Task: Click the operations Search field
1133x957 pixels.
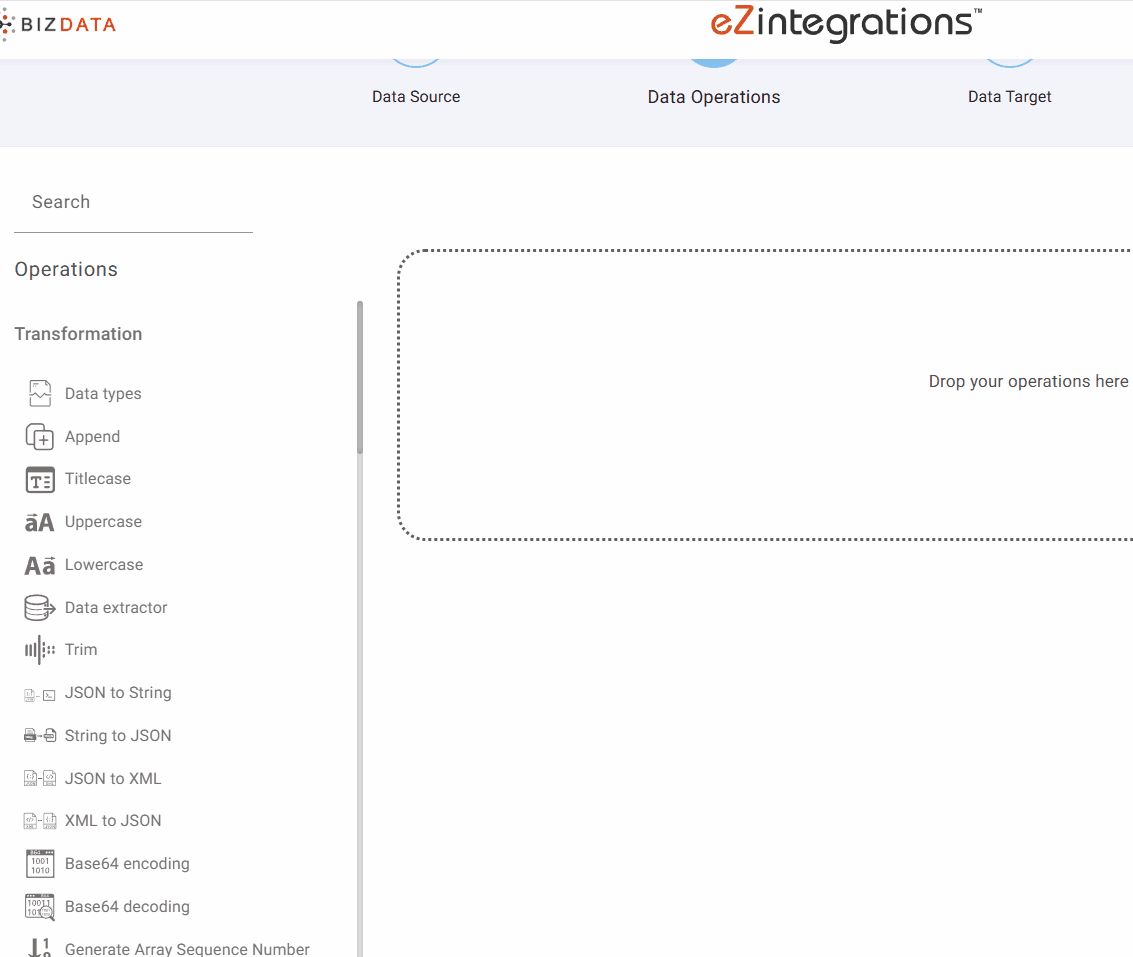Action: [x=133, y=203]
